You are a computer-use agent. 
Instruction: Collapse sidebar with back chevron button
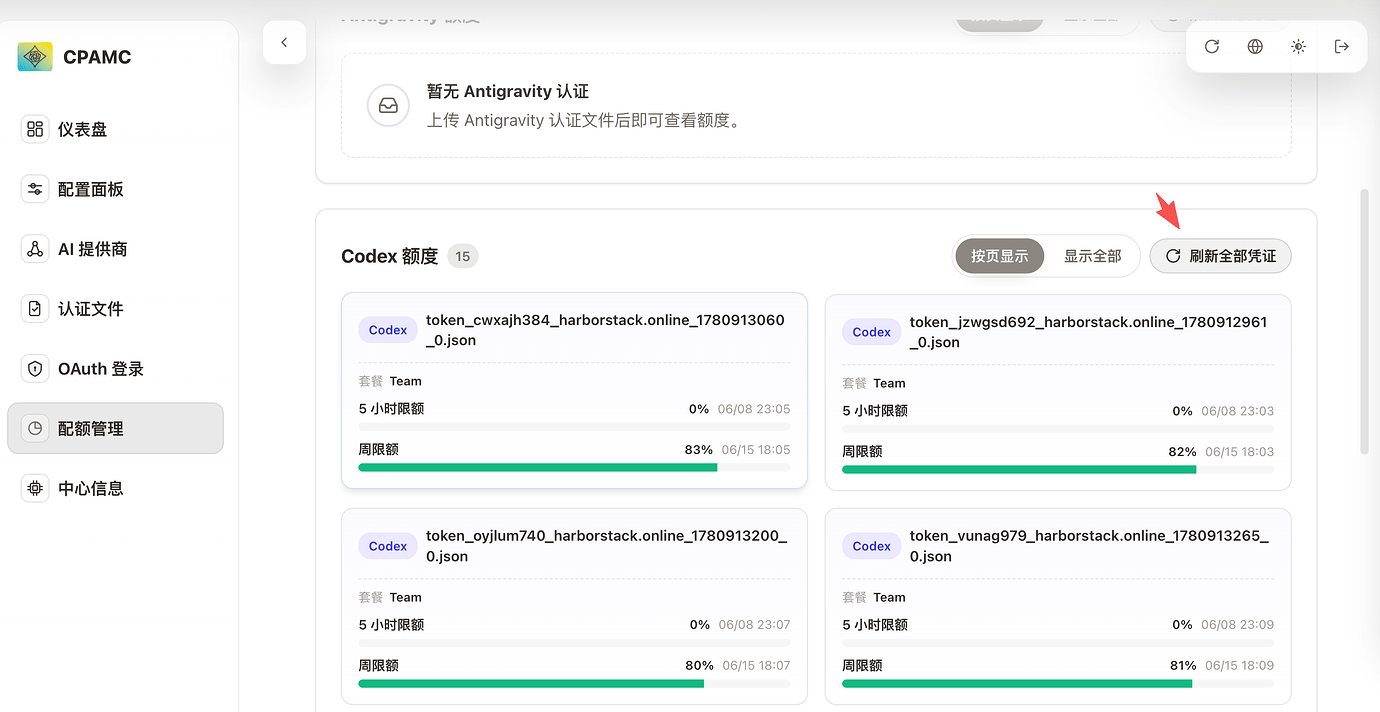pos(284,42)
